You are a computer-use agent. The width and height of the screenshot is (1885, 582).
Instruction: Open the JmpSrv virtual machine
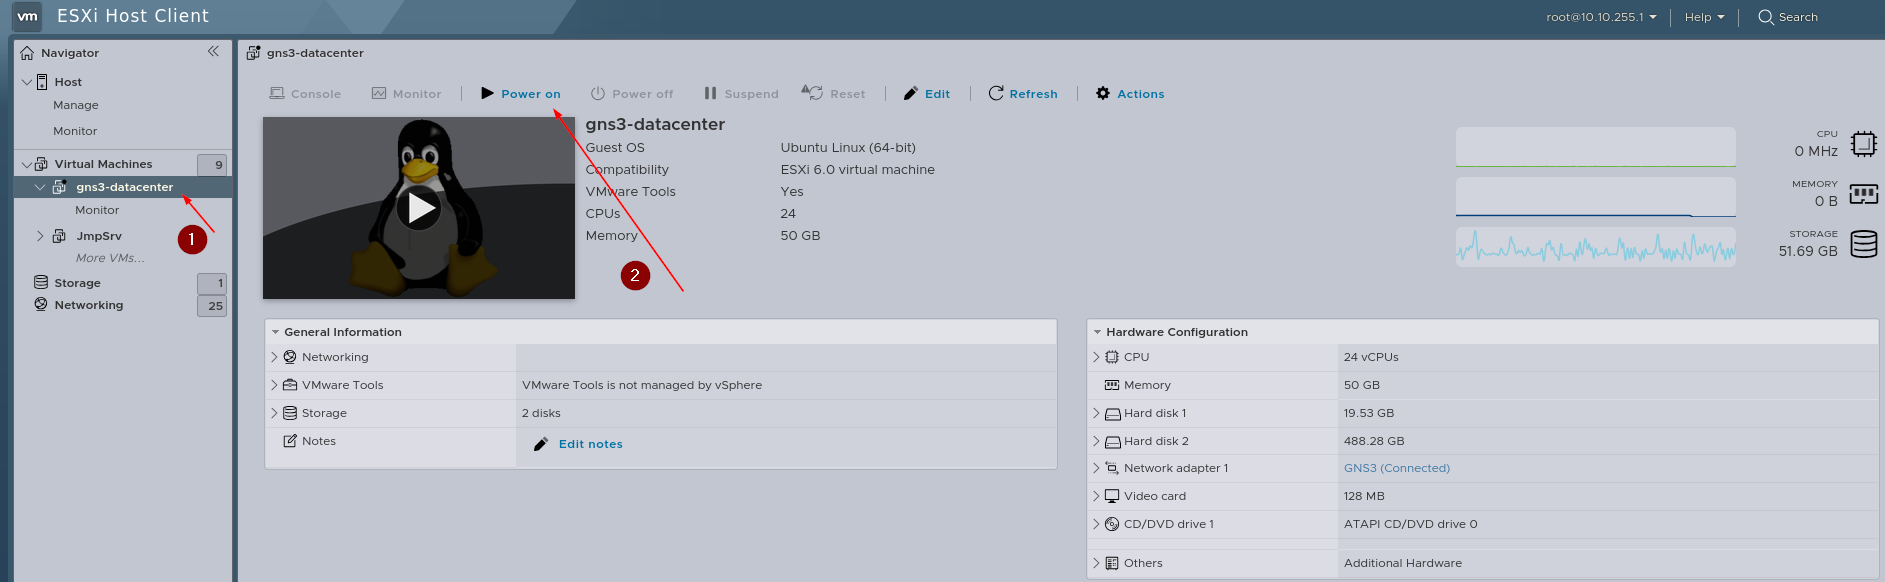(99, 236)
